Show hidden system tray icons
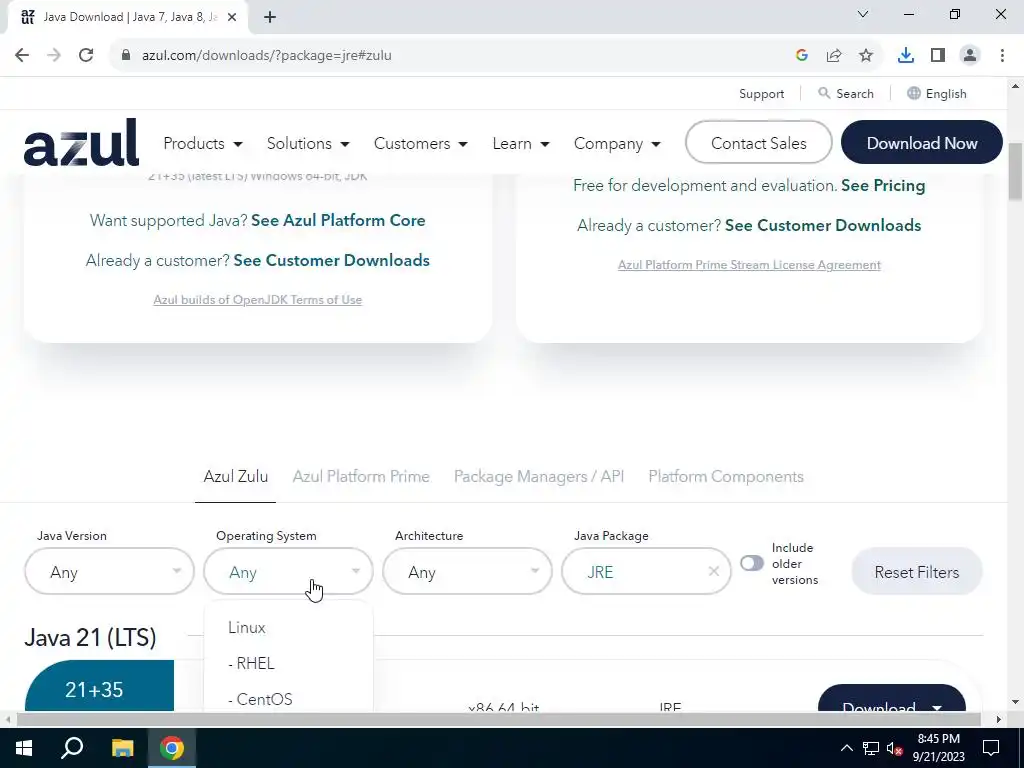The image size is (1024, 768). pos(846,748)
